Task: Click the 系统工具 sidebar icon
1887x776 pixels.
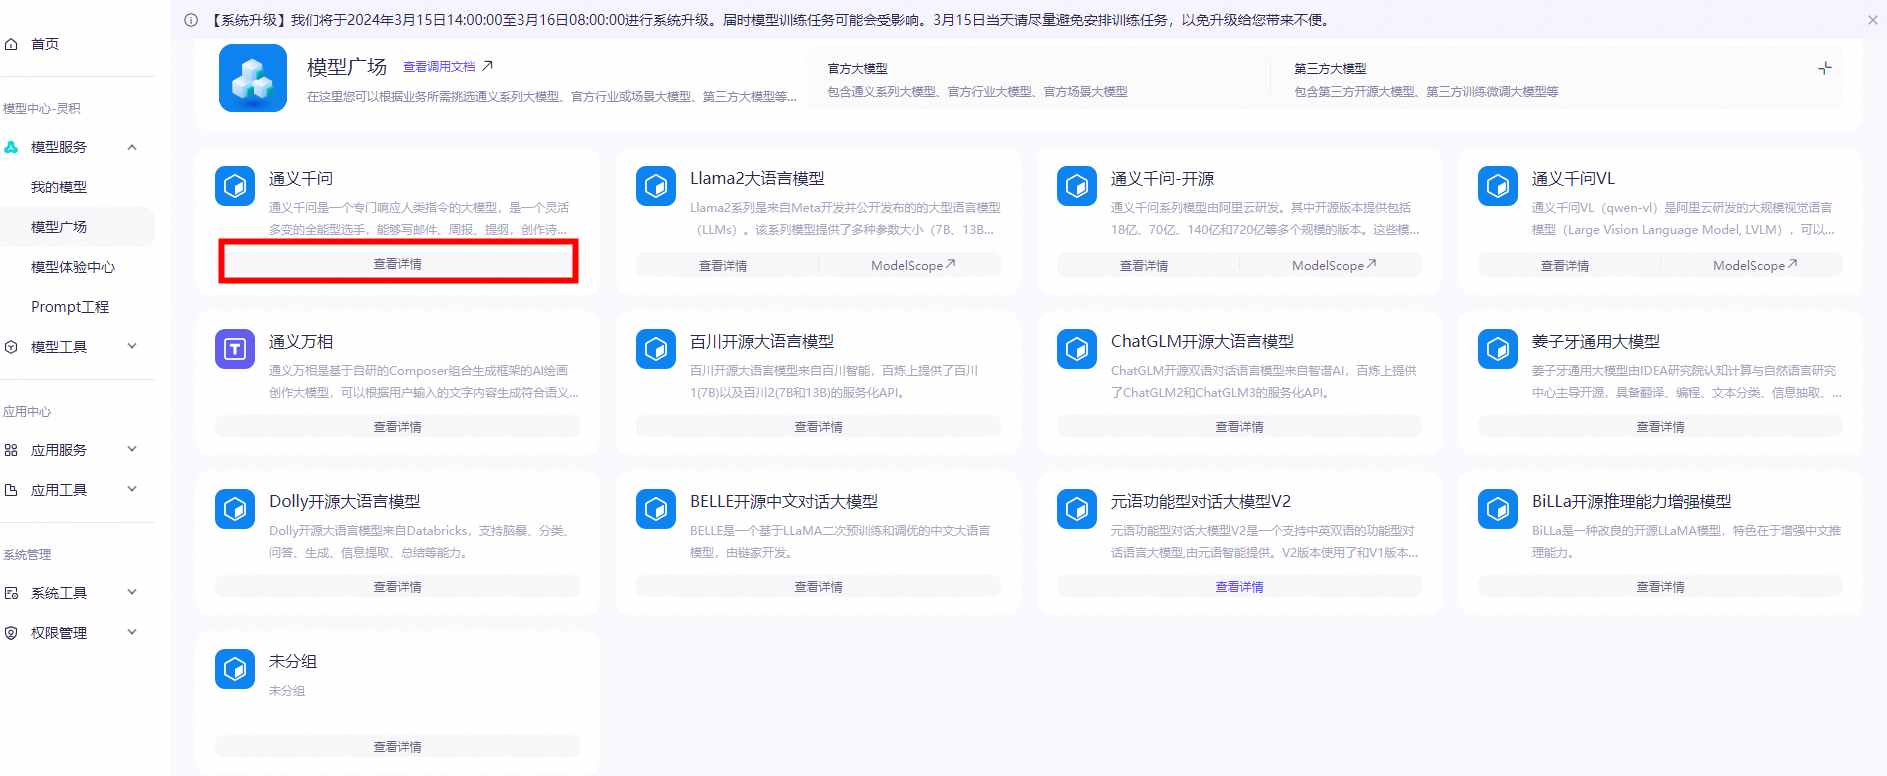Action: pos(11,593)
